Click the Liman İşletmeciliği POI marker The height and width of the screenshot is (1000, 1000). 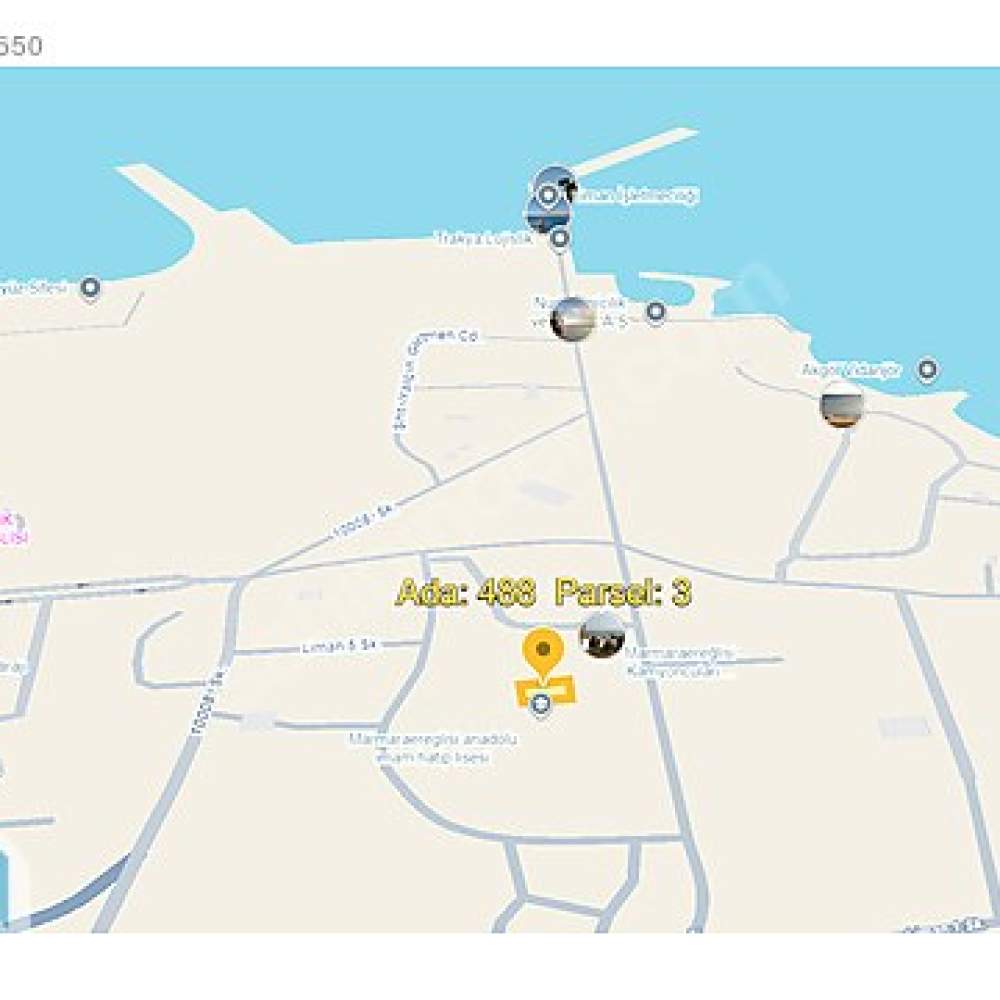click(548, 195)
